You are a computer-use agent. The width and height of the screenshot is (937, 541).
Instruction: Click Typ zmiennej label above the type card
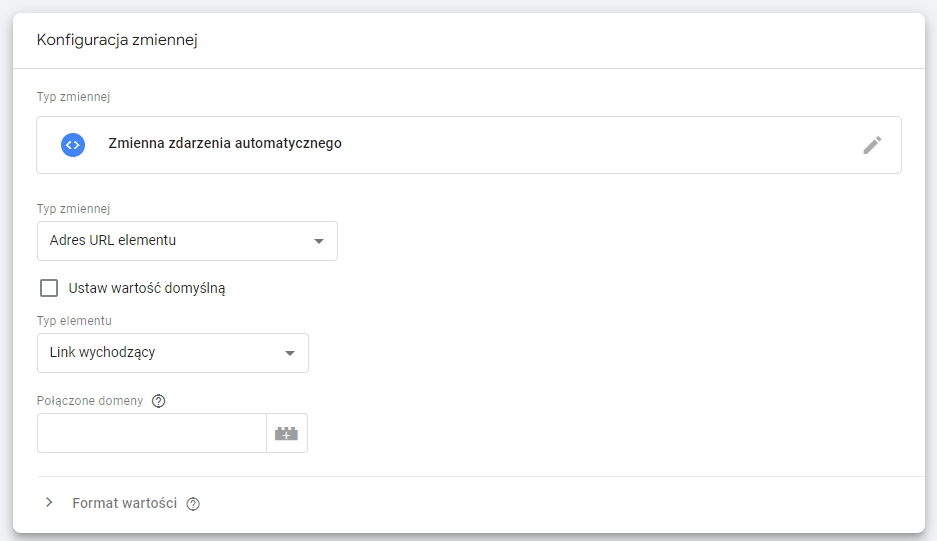click(74, 97)
